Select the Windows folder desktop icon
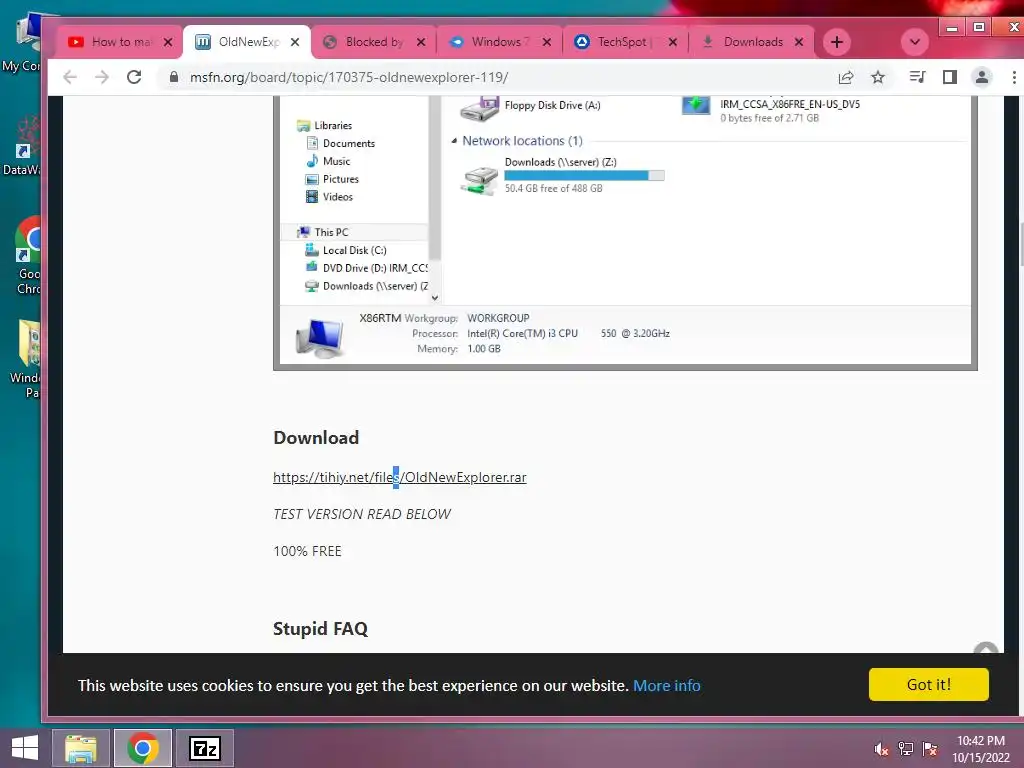This screenshot has width=1024, height=768. (x=25, y=359)
